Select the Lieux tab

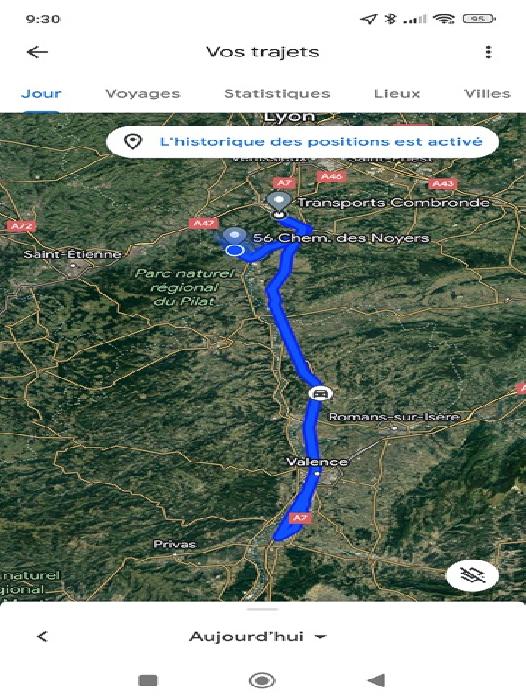[397, 93]
